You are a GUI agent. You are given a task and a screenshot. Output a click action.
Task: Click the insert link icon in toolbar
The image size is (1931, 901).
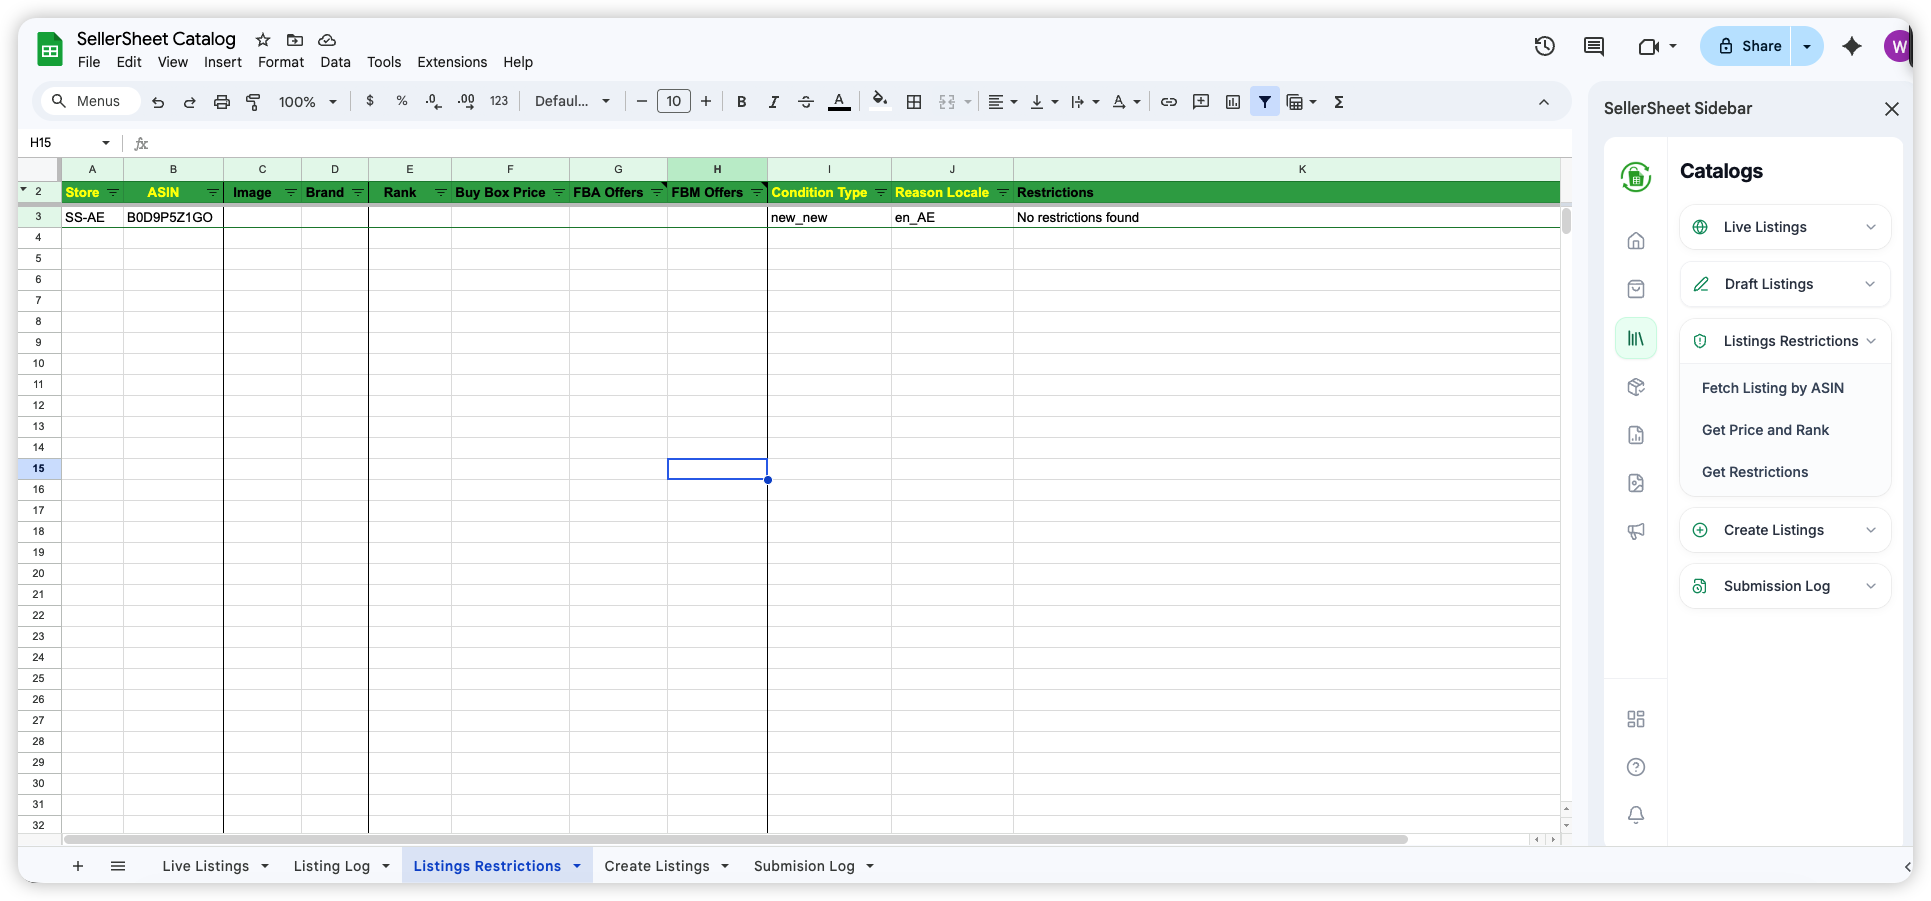click(x=1168, y=101)
